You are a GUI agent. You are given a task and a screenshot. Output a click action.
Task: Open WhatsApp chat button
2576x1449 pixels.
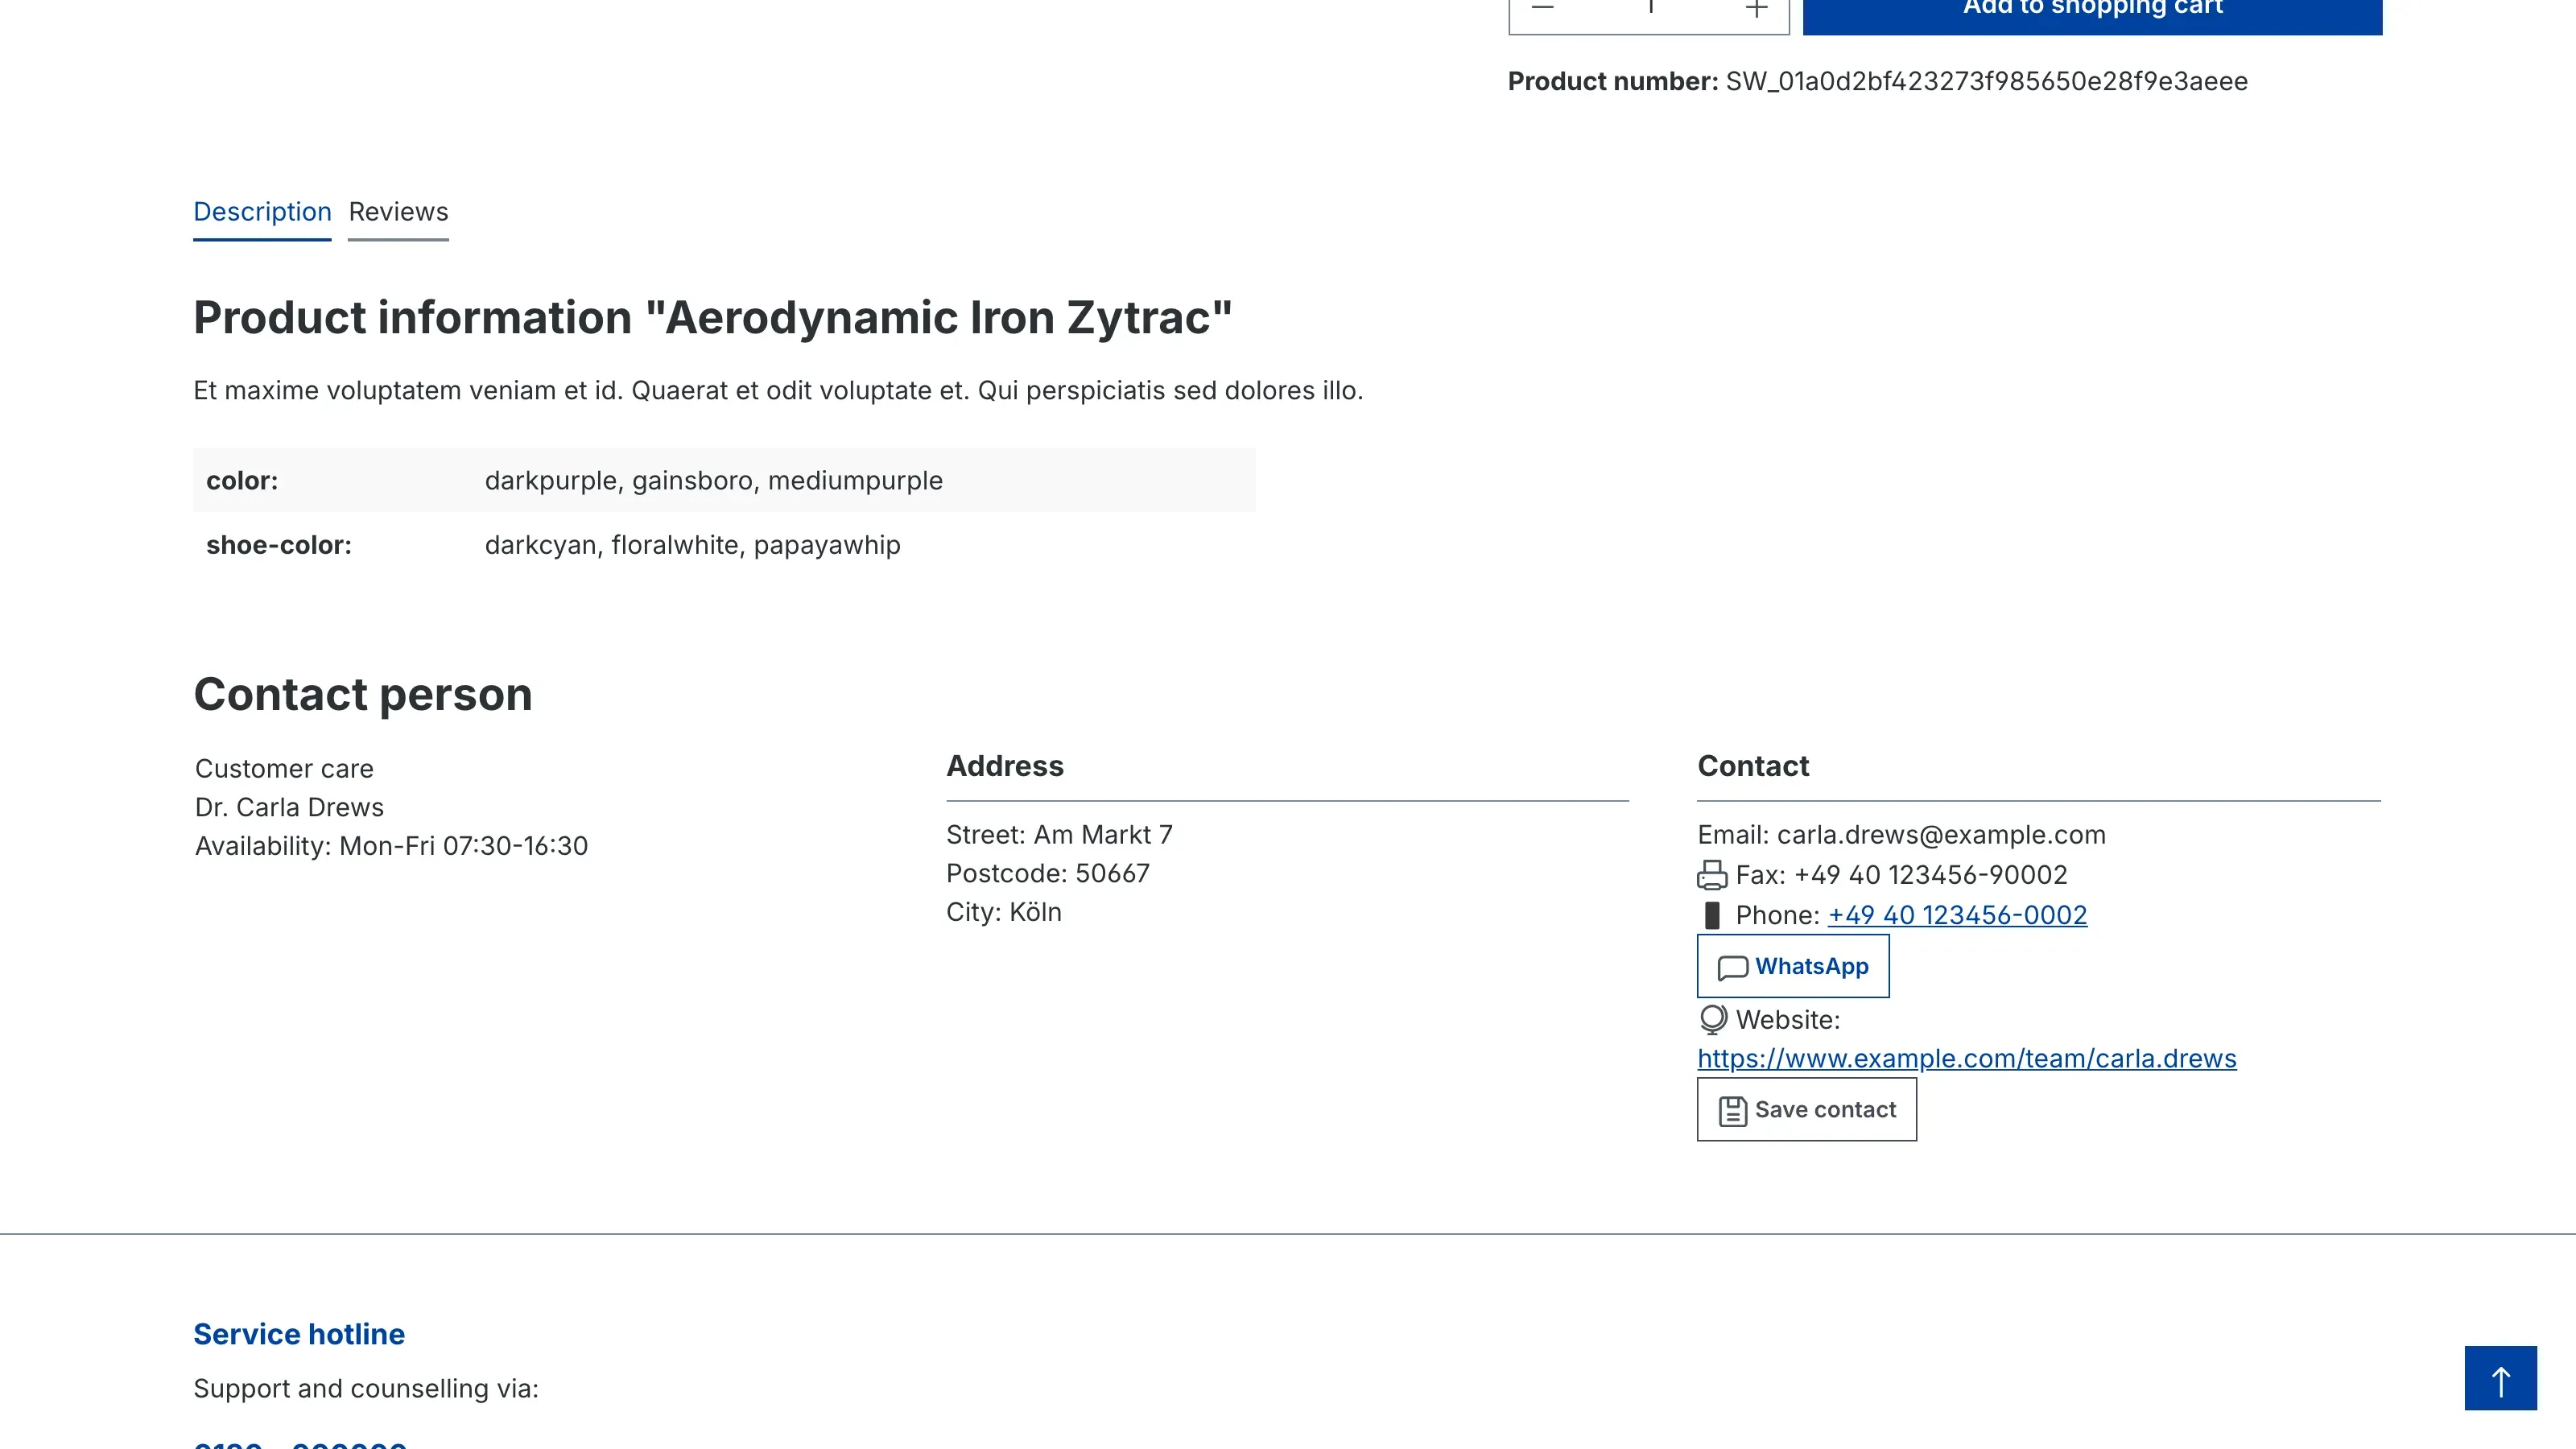click(x=1793, y=966)
